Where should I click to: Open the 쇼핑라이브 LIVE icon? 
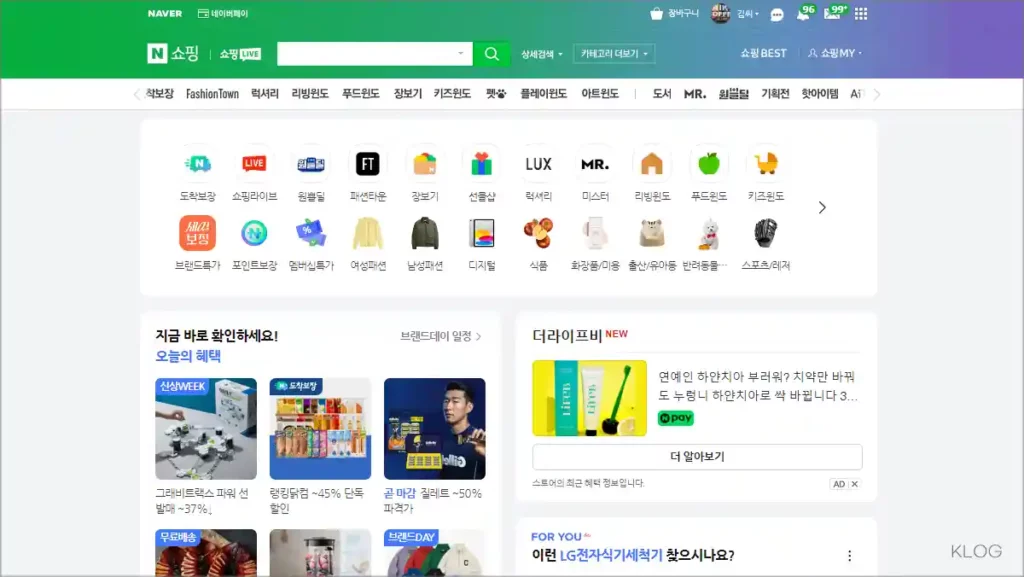(x=254, y=164)
